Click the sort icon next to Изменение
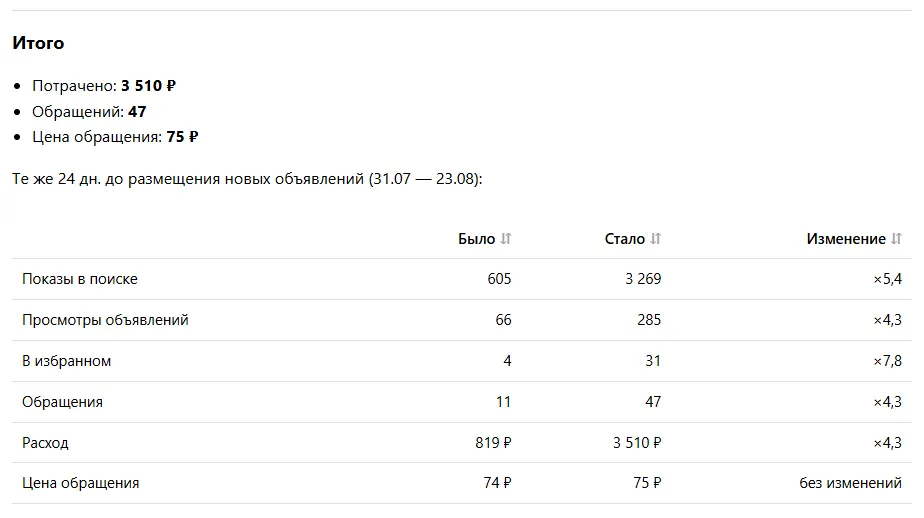The height and width of the screenshot is (518, 924). 896,239
